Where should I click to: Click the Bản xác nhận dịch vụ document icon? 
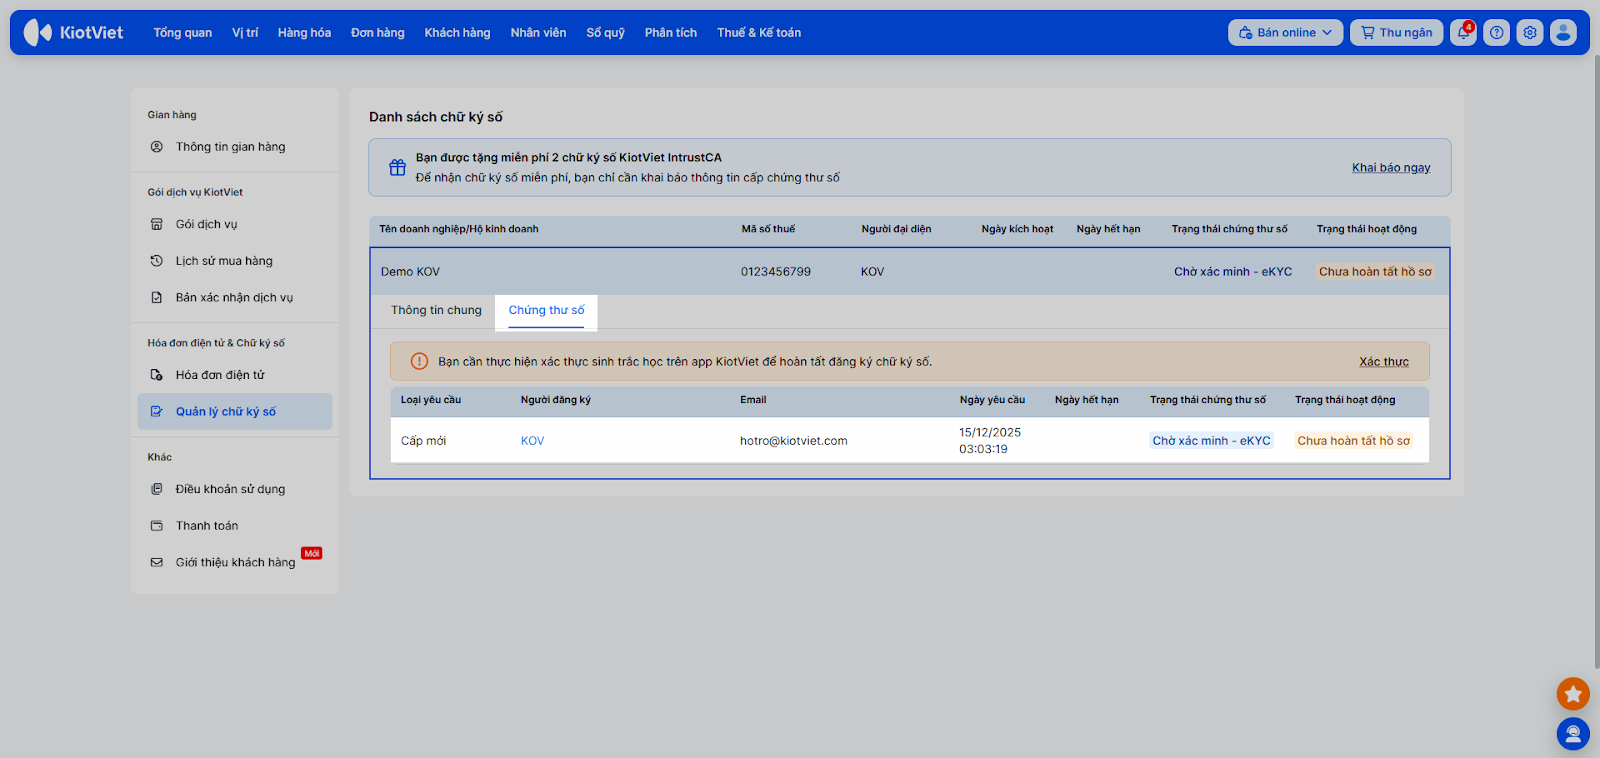tap(157, 297)
